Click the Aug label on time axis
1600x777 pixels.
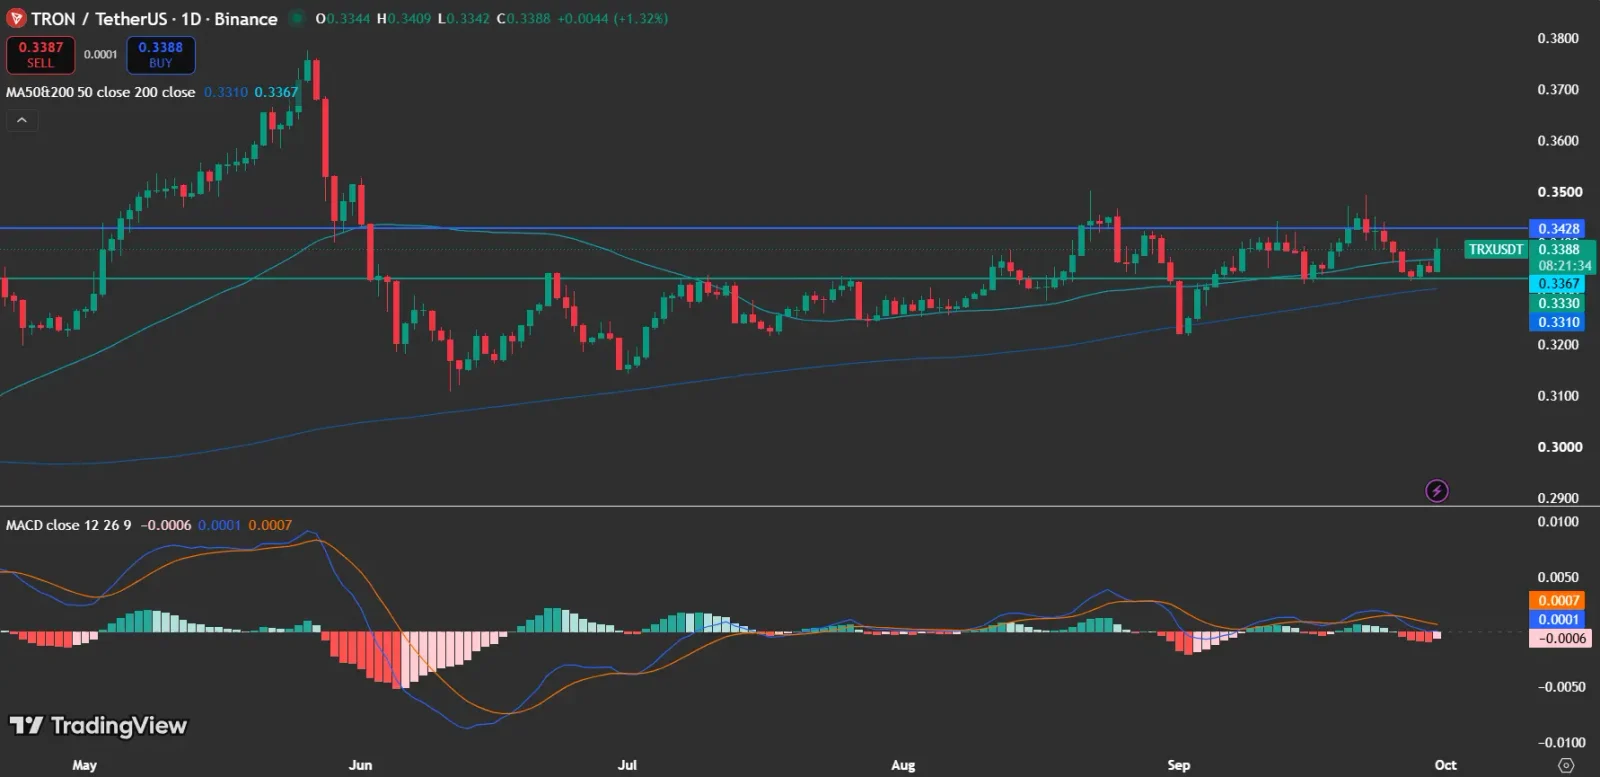coord(903,765)
